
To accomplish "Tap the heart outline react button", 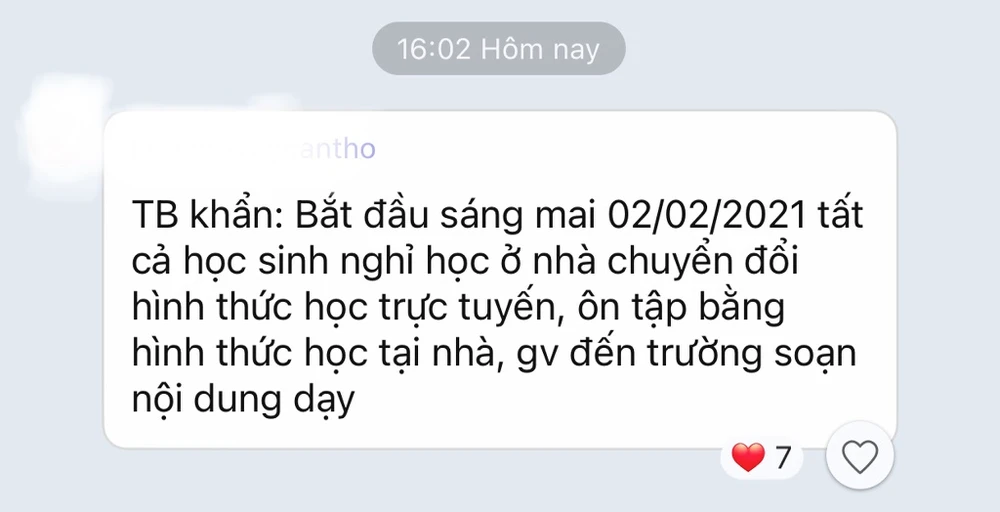I will click(860, 457).
